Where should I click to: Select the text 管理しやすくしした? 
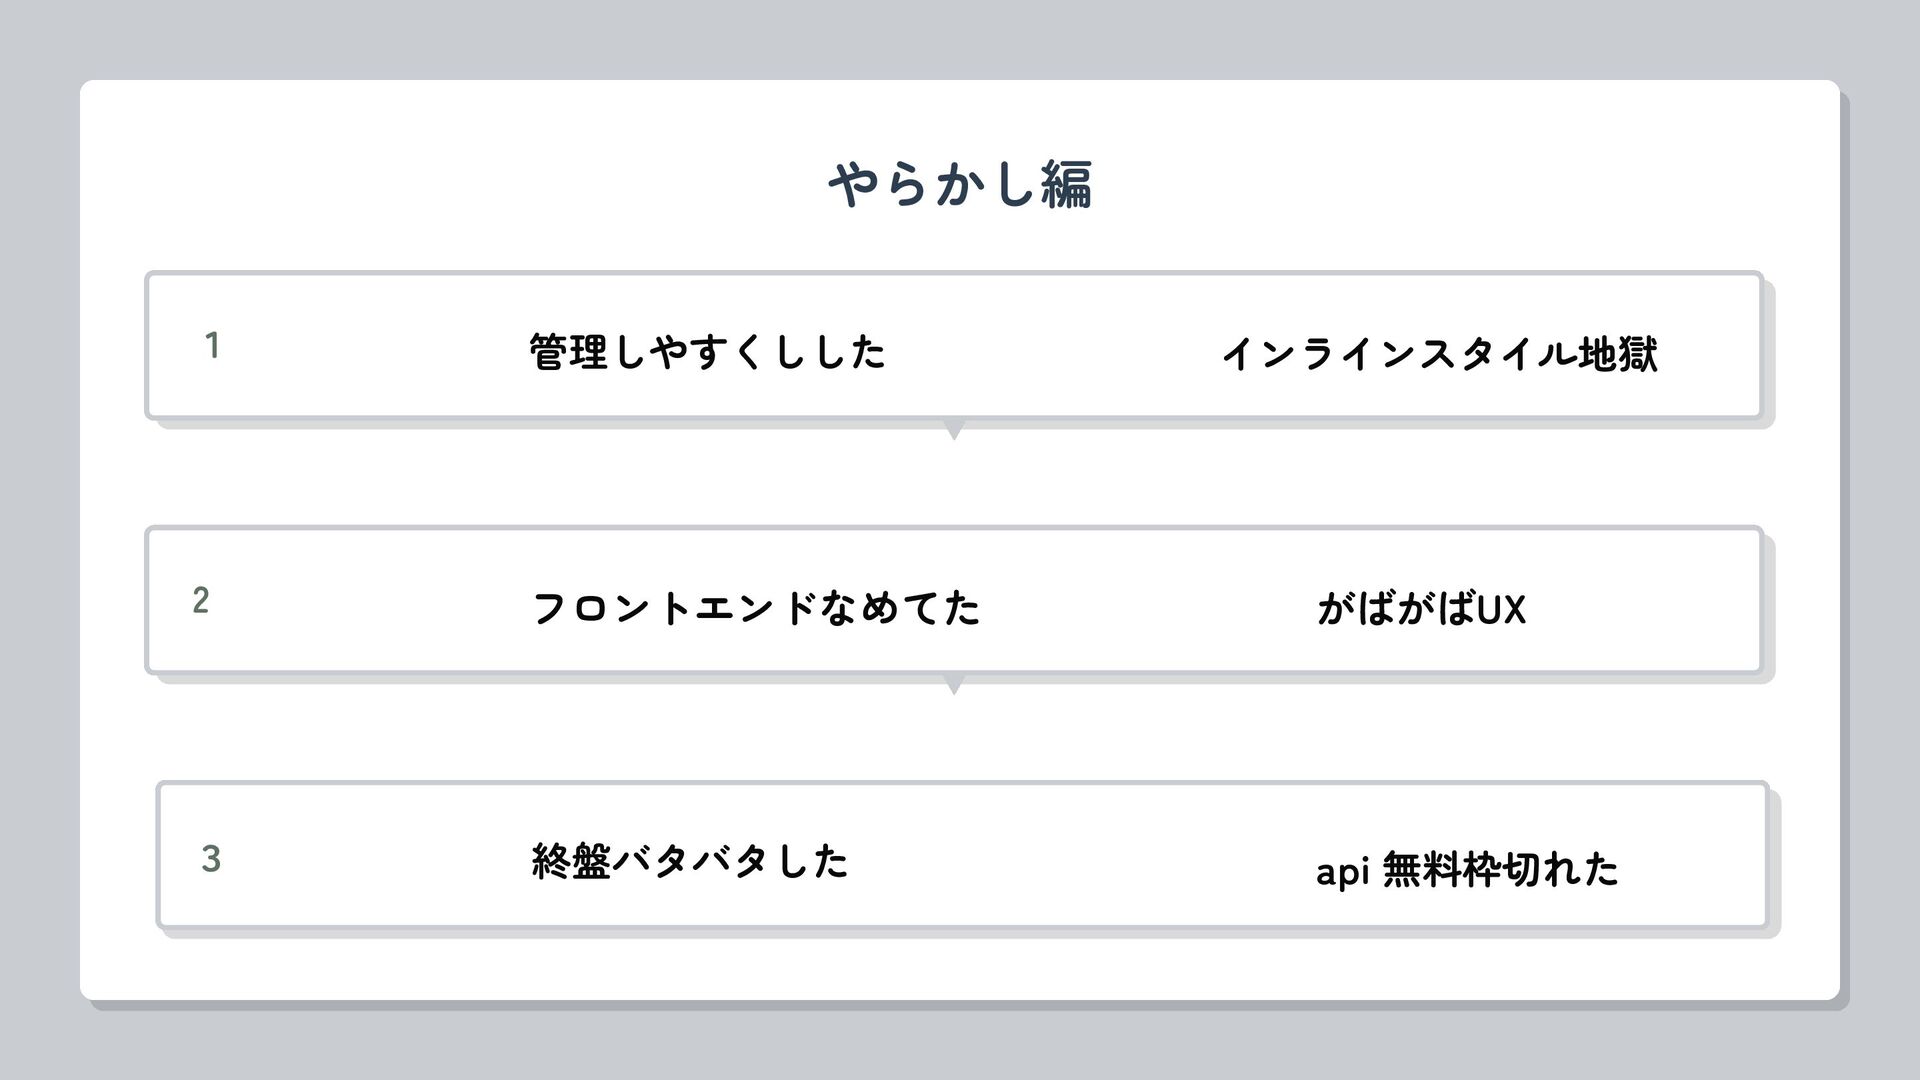(707, 352)
